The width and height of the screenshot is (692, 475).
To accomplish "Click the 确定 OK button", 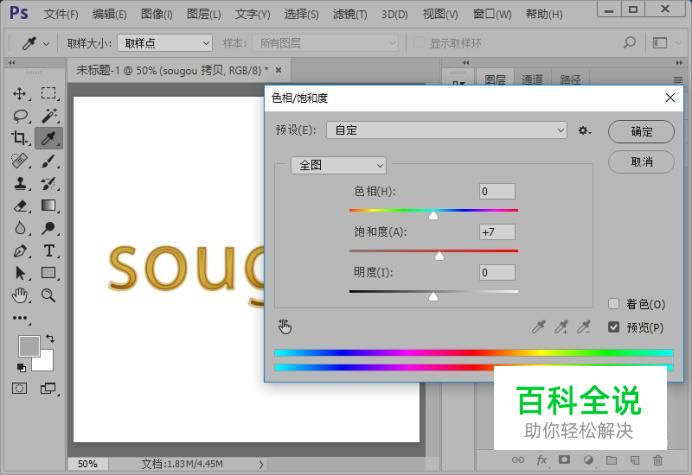I will coord(641,131).
